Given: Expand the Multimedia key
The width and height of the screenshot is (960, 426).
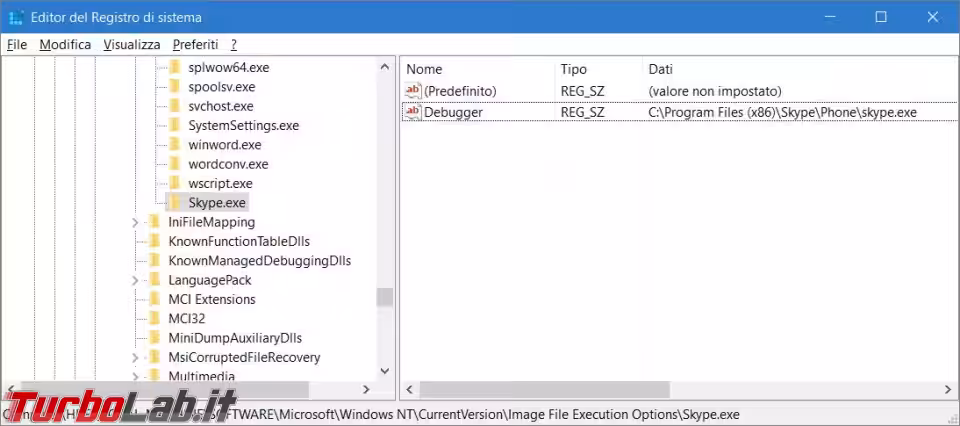Looking at the screenshot, I should pyautogui.click(x=135, y=375).
